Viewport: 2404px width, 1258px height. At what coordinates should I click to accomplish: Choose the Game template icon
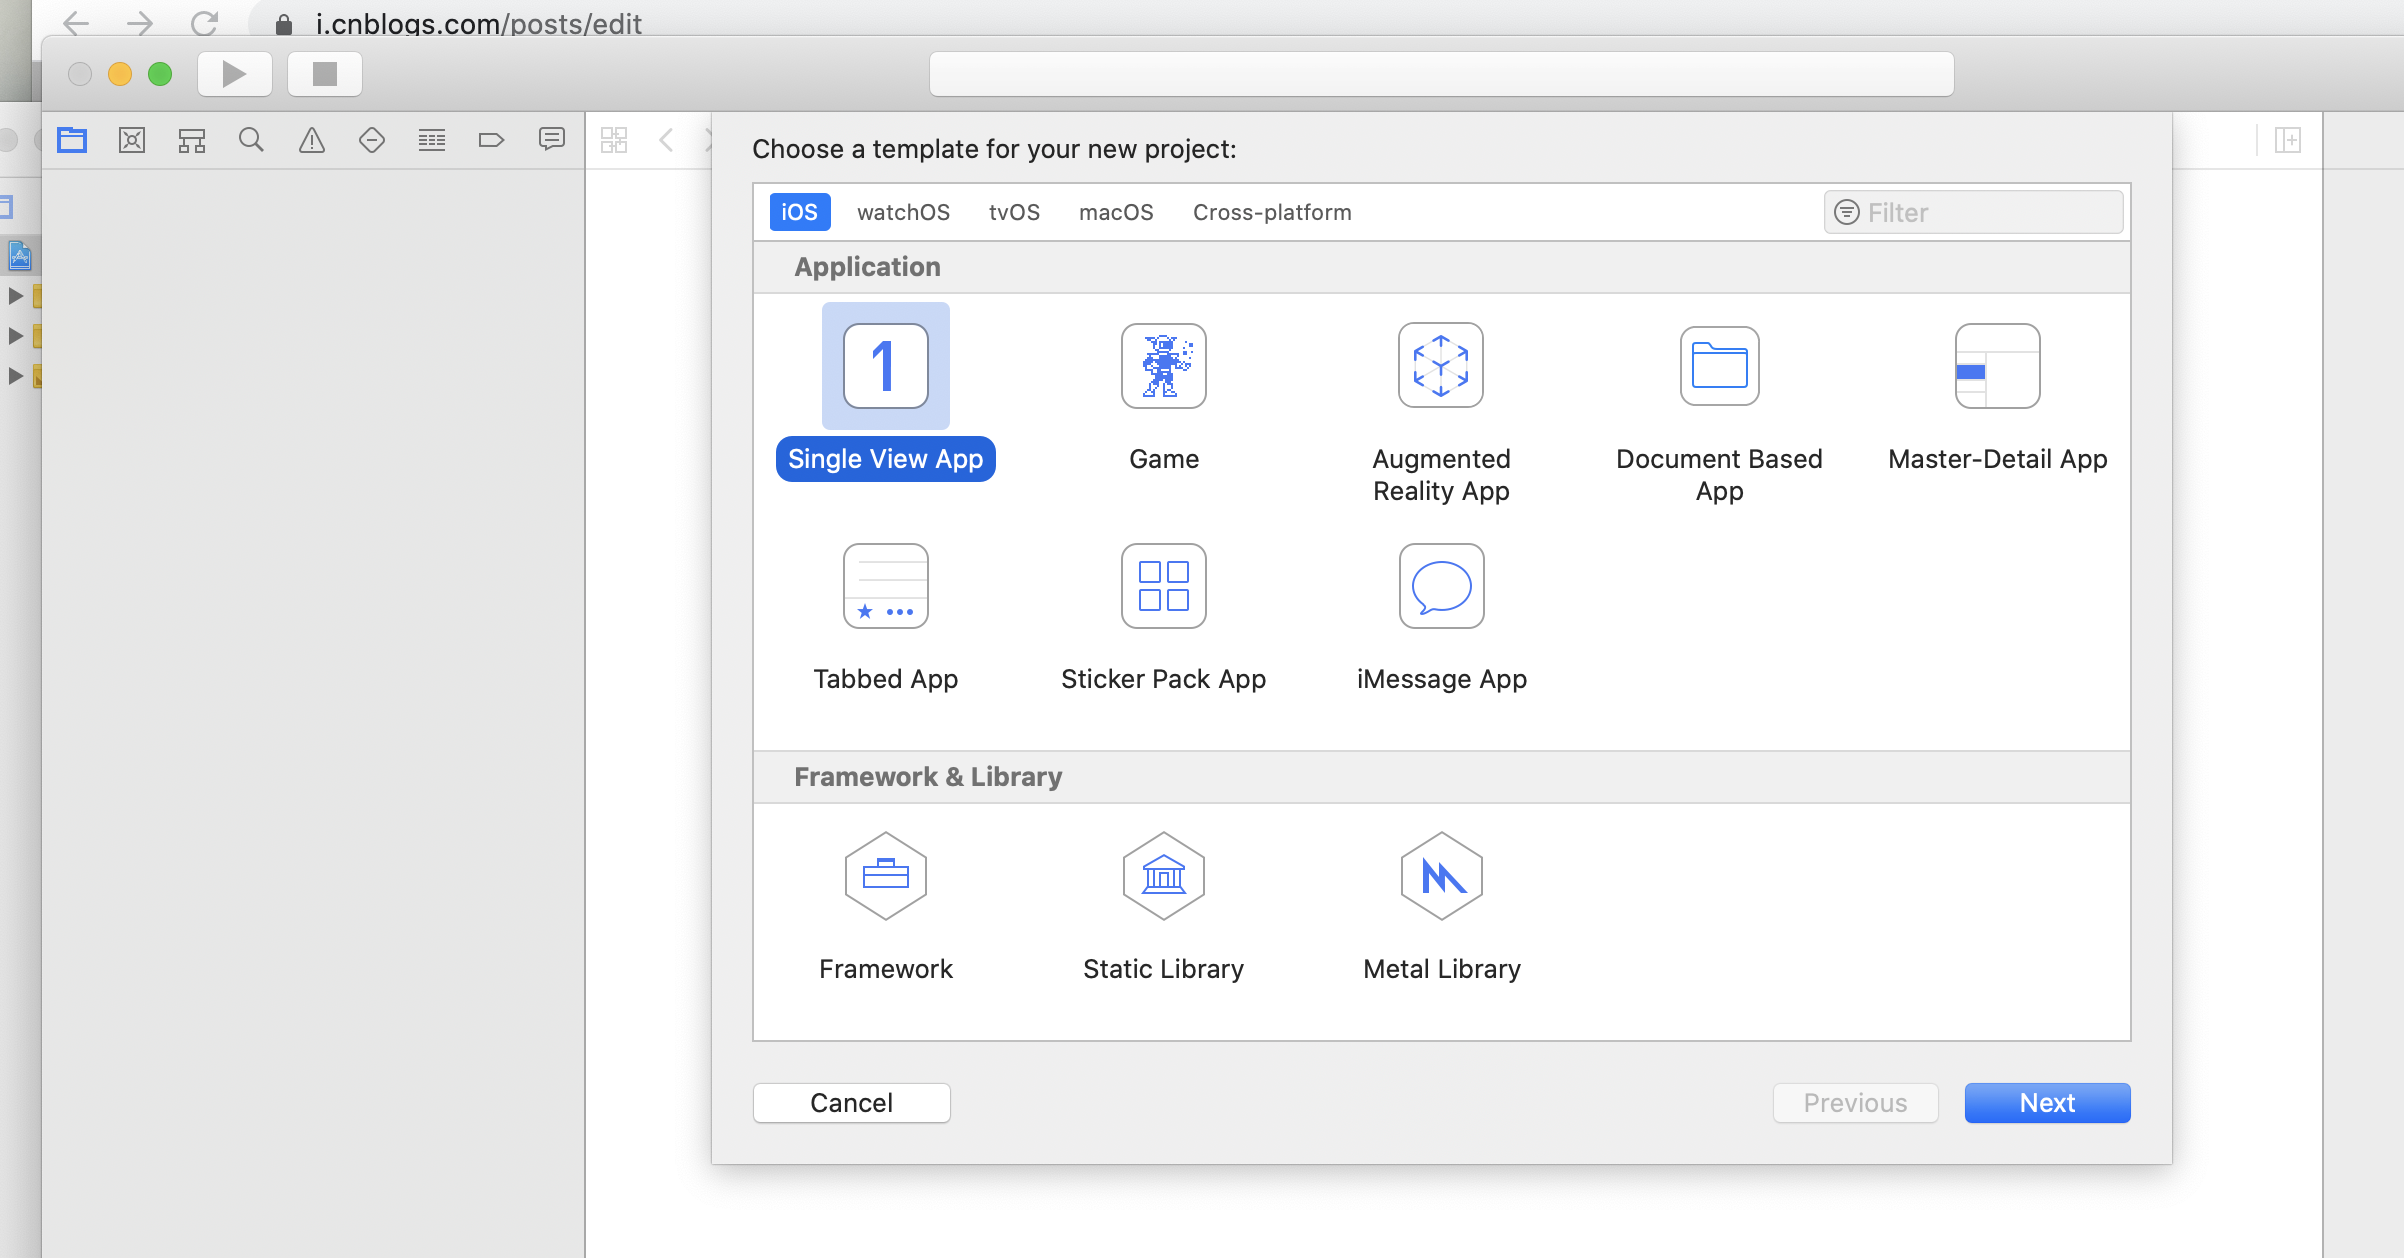click(1164, 366)
